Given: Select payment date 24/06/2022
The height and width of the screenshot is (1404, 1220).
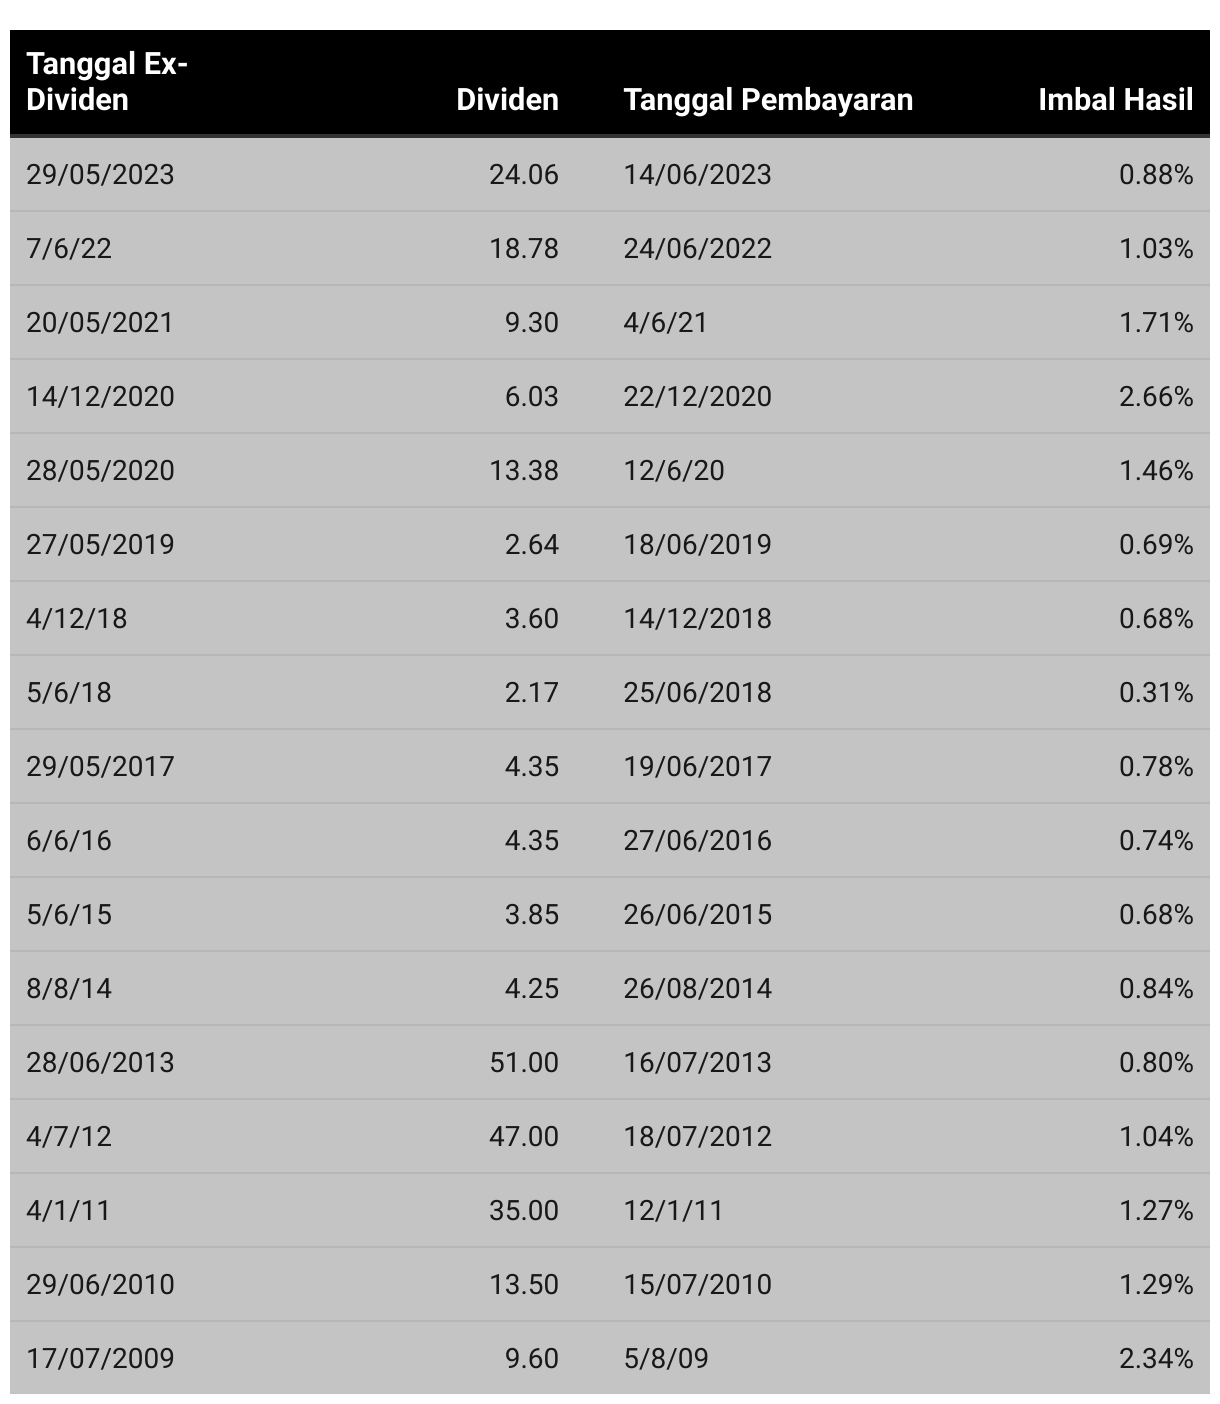Looking at the screenshot, I should coord(697,249).
